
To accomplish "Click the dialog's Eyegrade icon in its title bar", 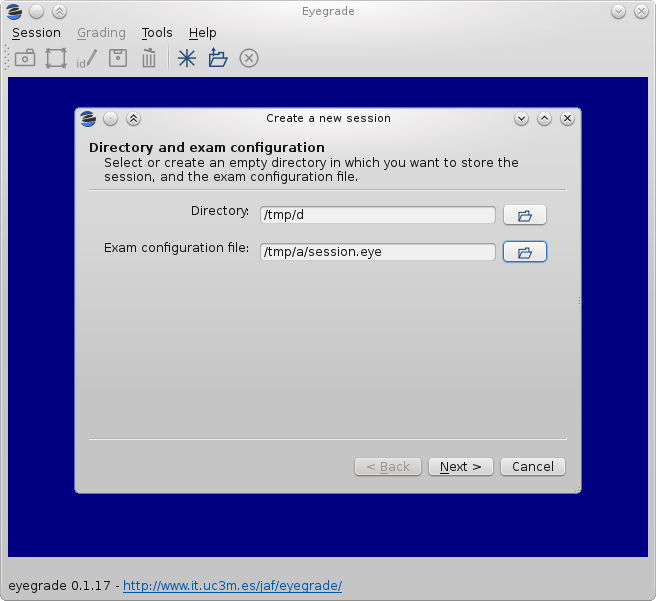I will point(88,119).
